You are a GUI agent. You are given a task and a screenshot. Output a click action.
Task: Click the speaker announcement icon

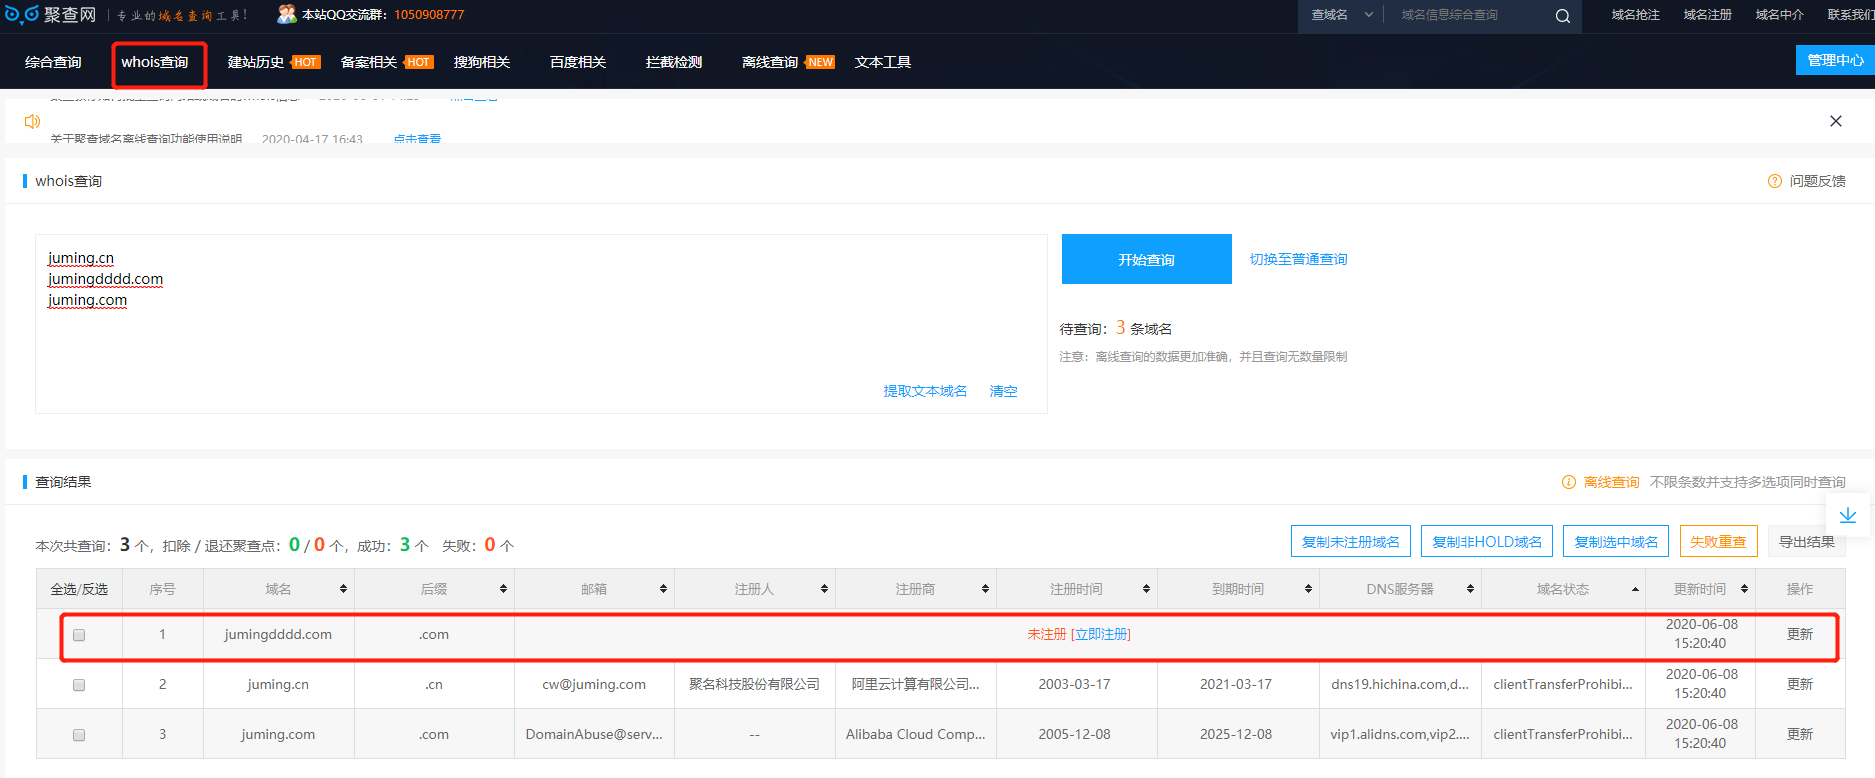pyautogui.click(x=32, y=121)
